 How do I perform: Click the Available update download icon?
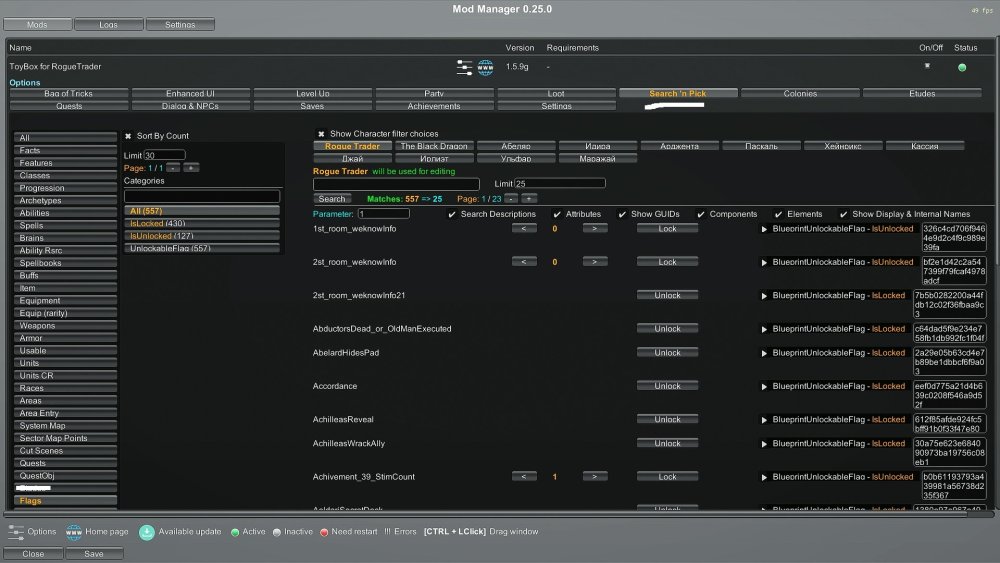[147, 532]
